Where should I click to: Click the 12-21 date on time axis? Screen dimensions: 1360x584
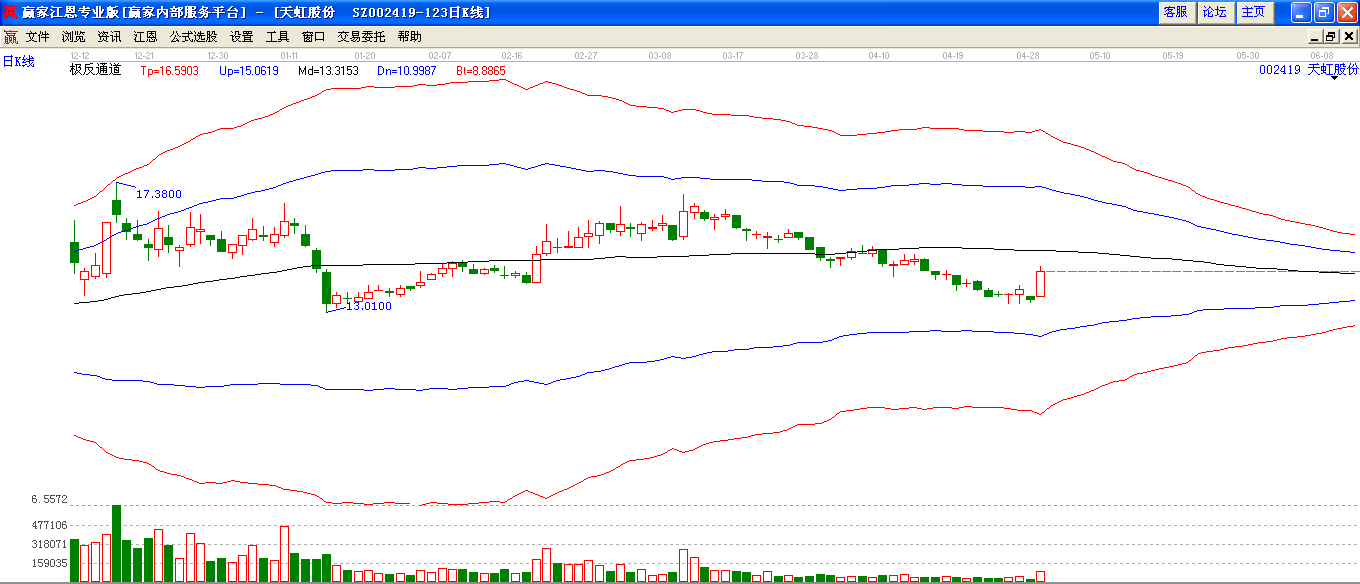coord(144,55)
